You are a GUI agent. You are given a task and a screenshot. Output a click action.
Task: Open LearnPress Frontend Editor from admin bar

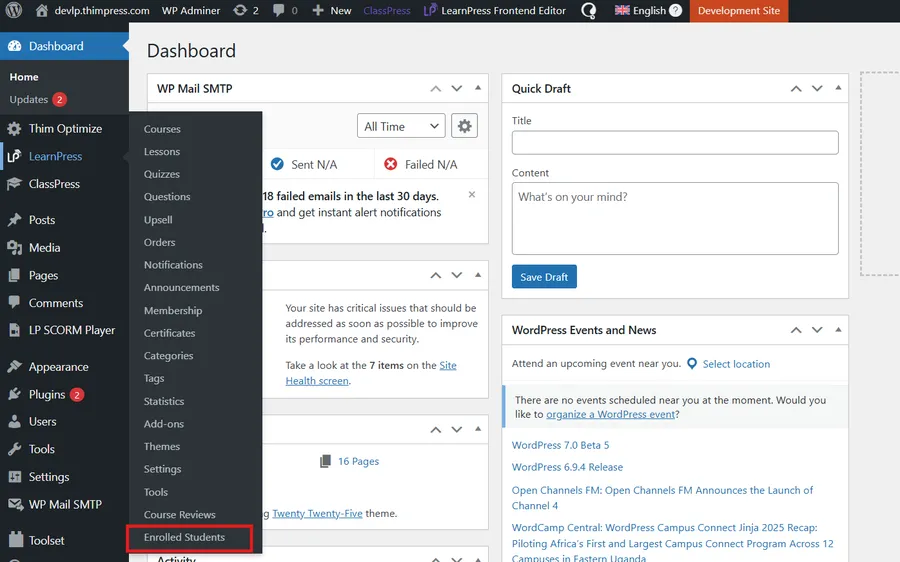click(x=494, y=10)
